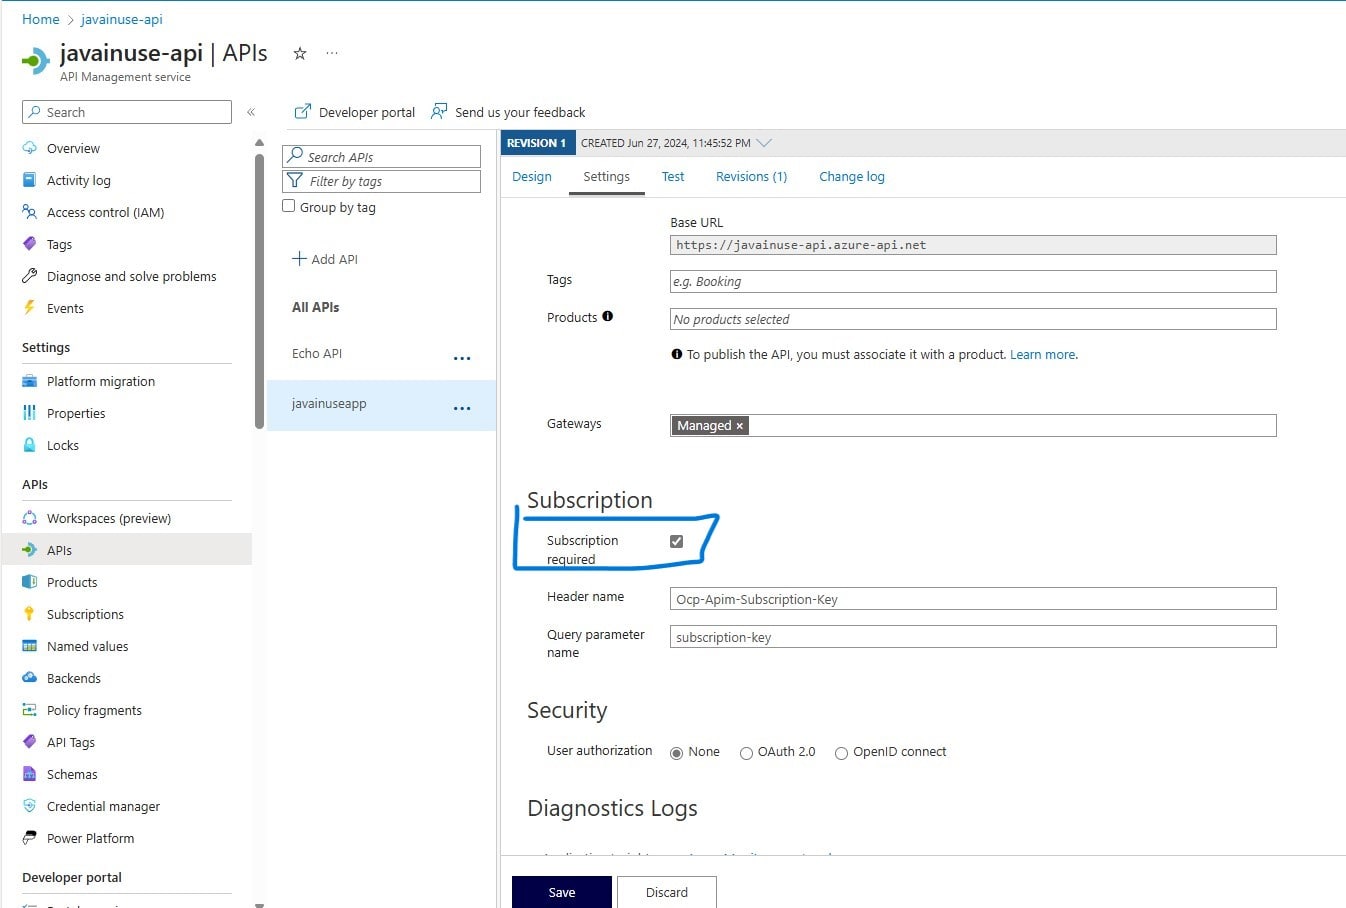This screenshot has width=1346, height=908.
Task: Click the Subscriptions key icon
Action: point(29,614)
